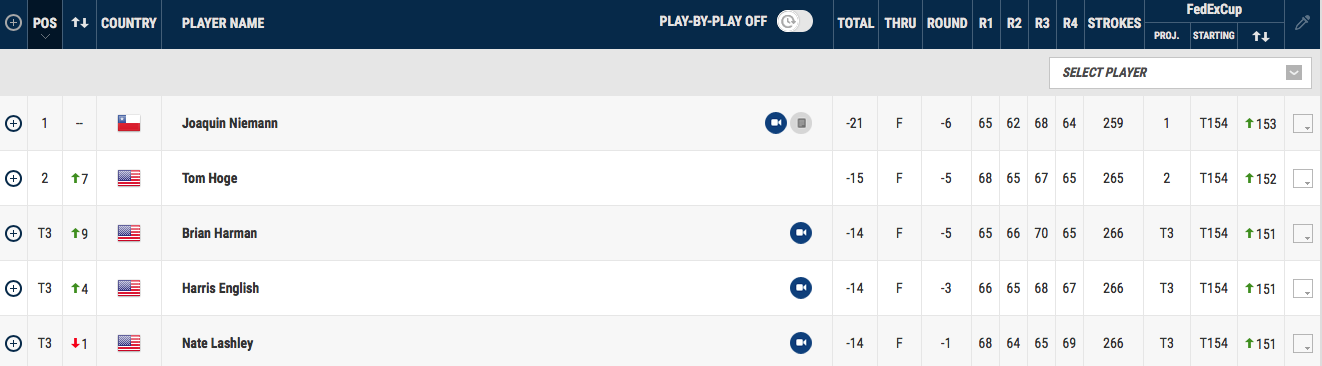This screenshot has height=366, width=1322.
Task: Sort by the TOTAL column header
Action: click(x=855, y=23)
